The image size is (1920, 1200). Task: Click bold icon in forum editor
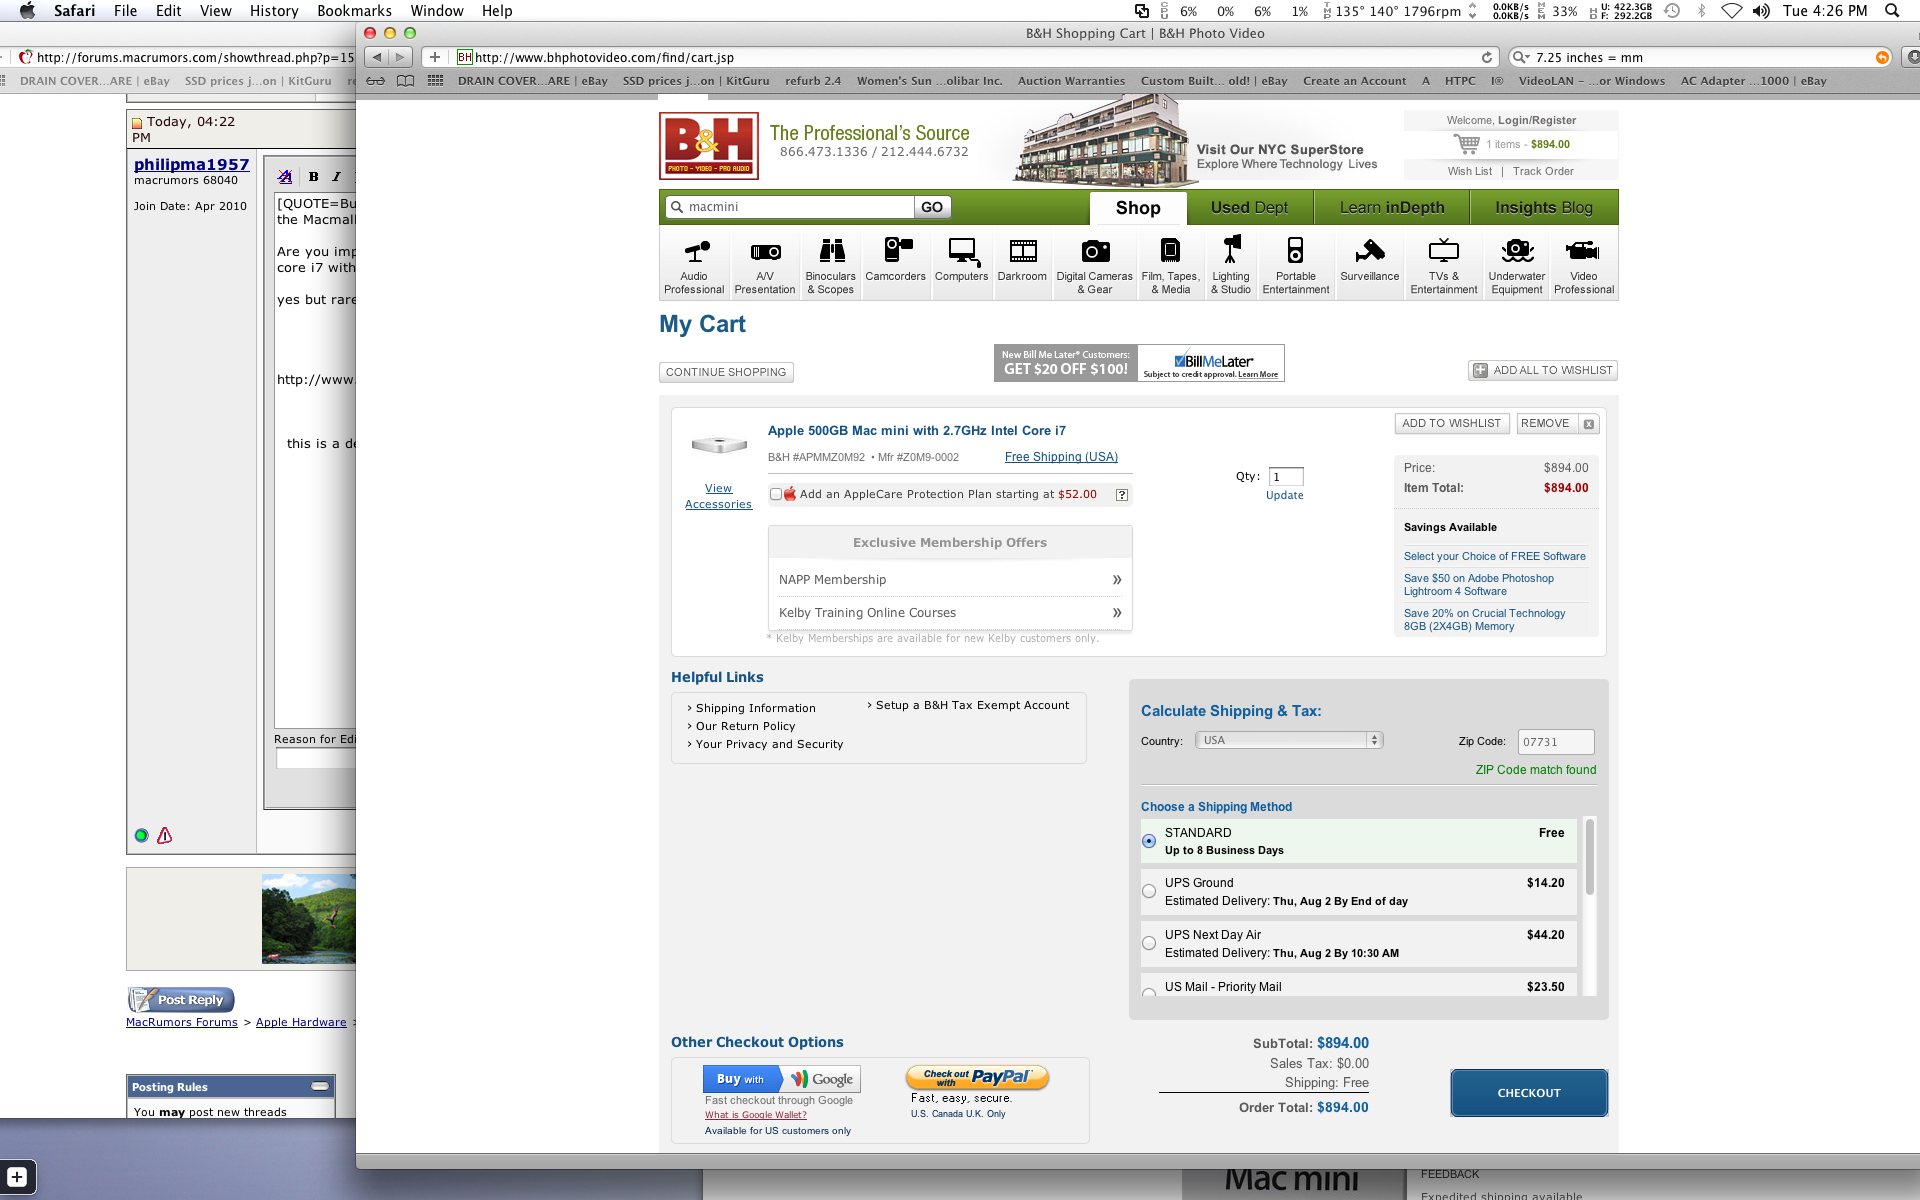314,177
